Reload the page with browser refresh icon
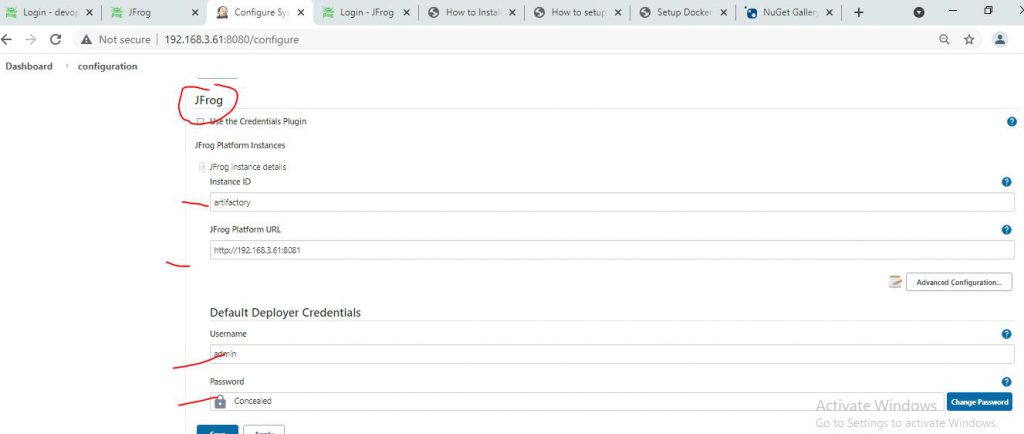The image size is (1024, 434). point(56,39)
